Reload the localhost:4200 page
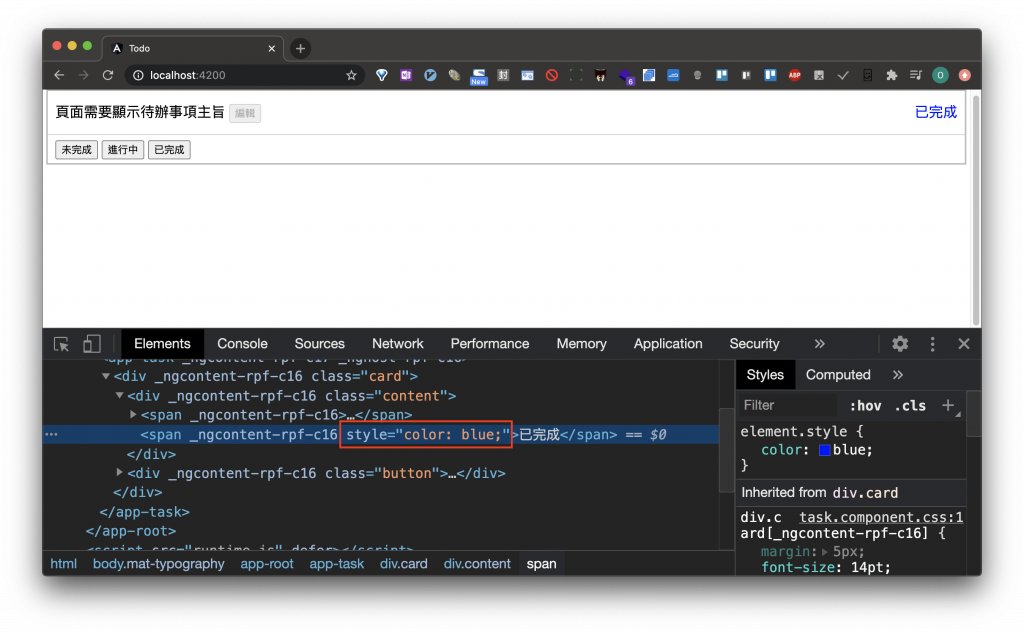The image size is (1024, 632). (108, 75)
